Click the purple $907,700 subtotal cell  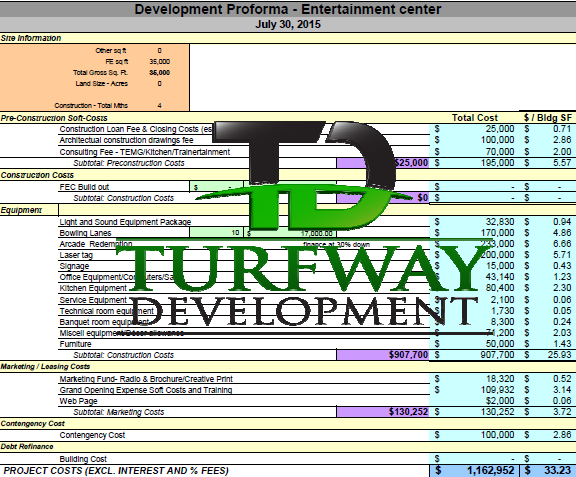tap(382, 355)
